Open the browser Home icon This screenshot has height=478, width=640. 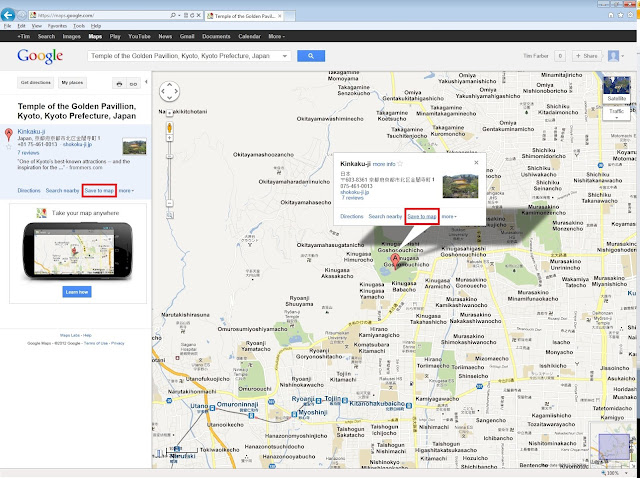(611, 15)
